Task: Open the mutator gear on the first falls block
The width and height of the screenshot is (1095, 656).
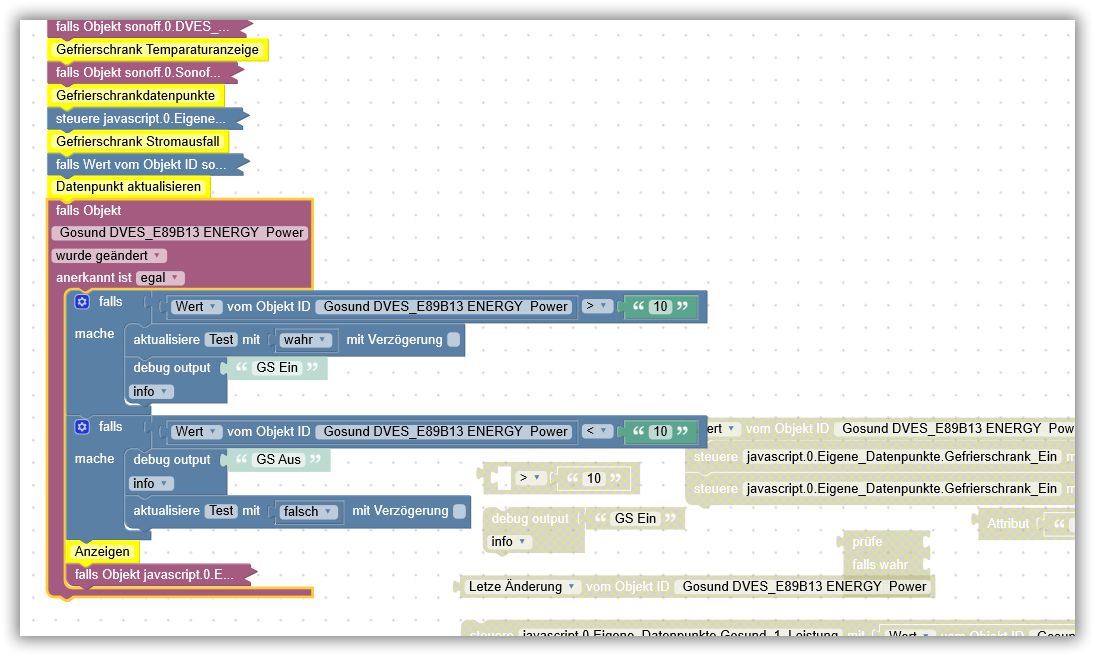Action: click(81, 301)
